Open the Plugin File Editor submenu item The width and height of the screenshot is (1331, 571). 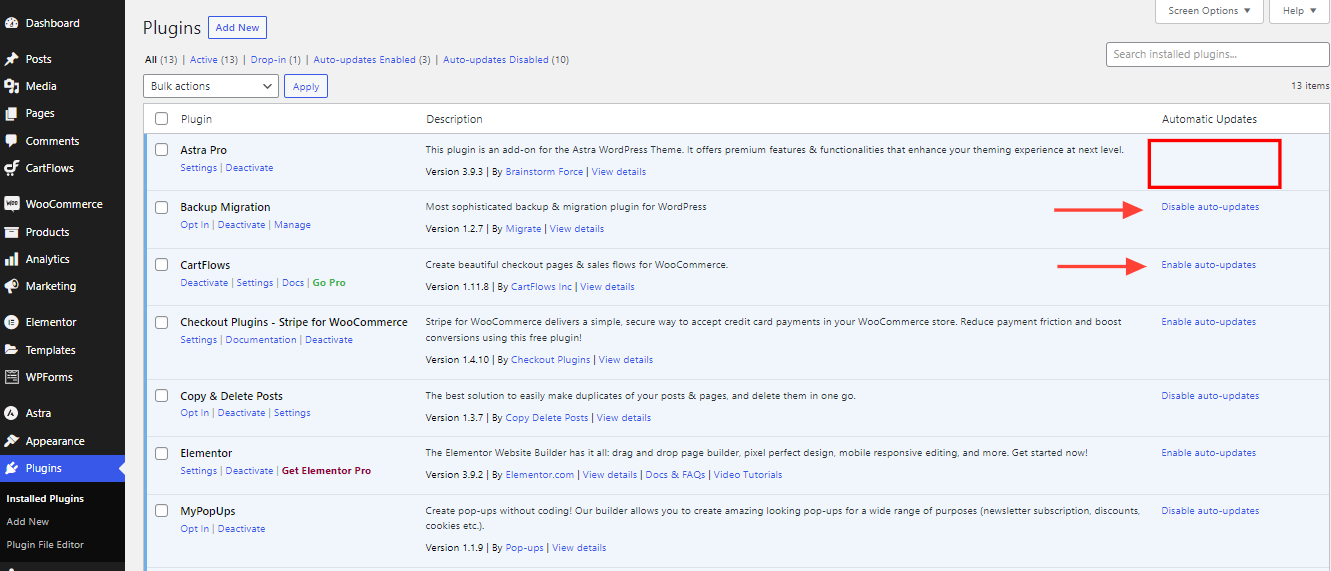[45, 545]
